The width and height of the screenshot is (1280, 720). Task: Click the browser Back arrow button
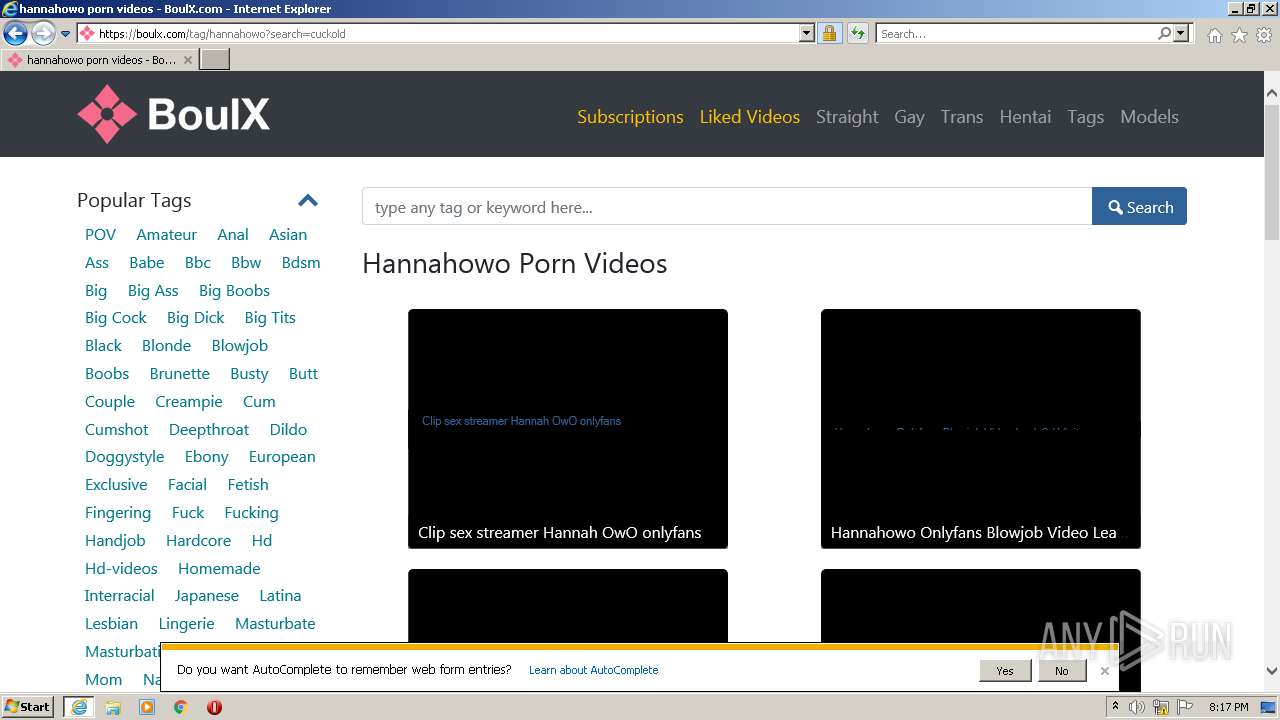[15, 34]
